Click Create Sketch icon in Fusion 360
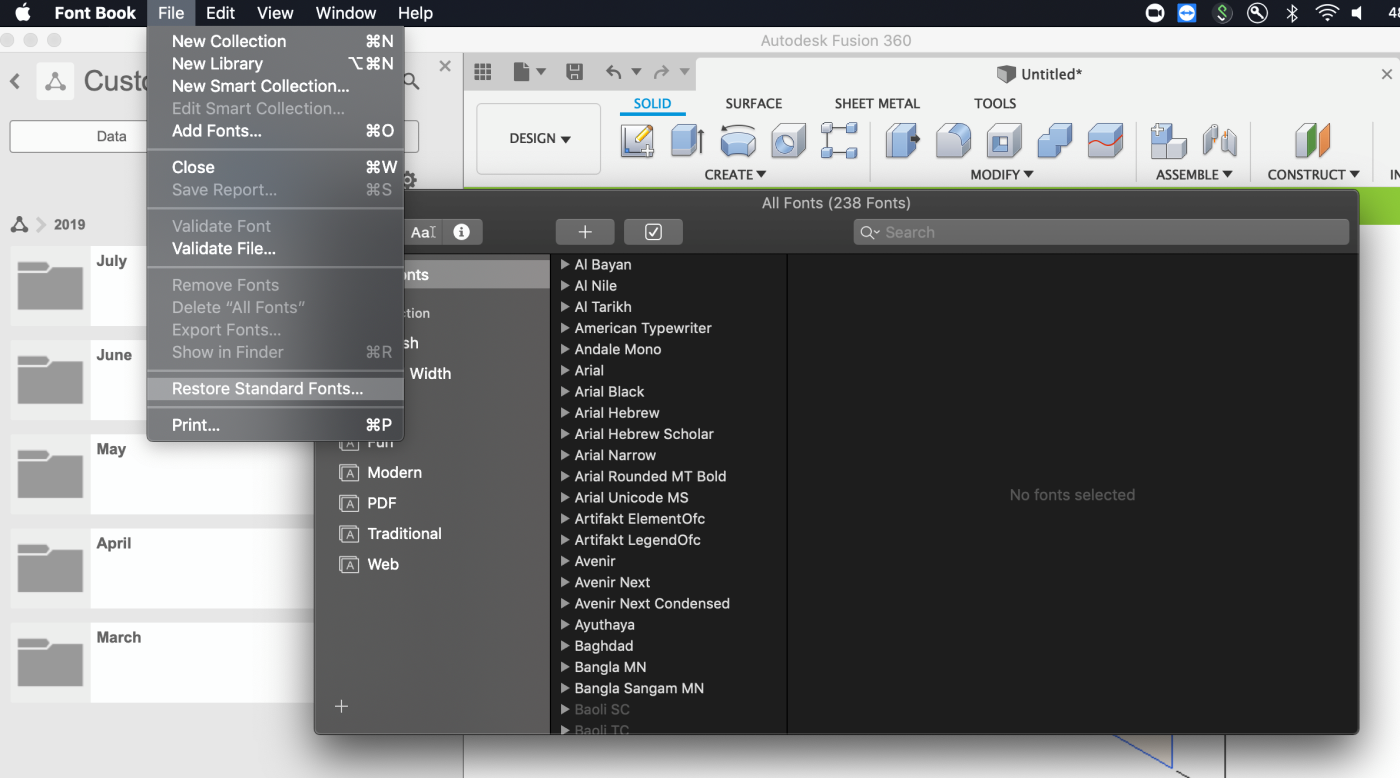Image resolution: width=1400 pixels, height=778 pixels. pos(637,140)
